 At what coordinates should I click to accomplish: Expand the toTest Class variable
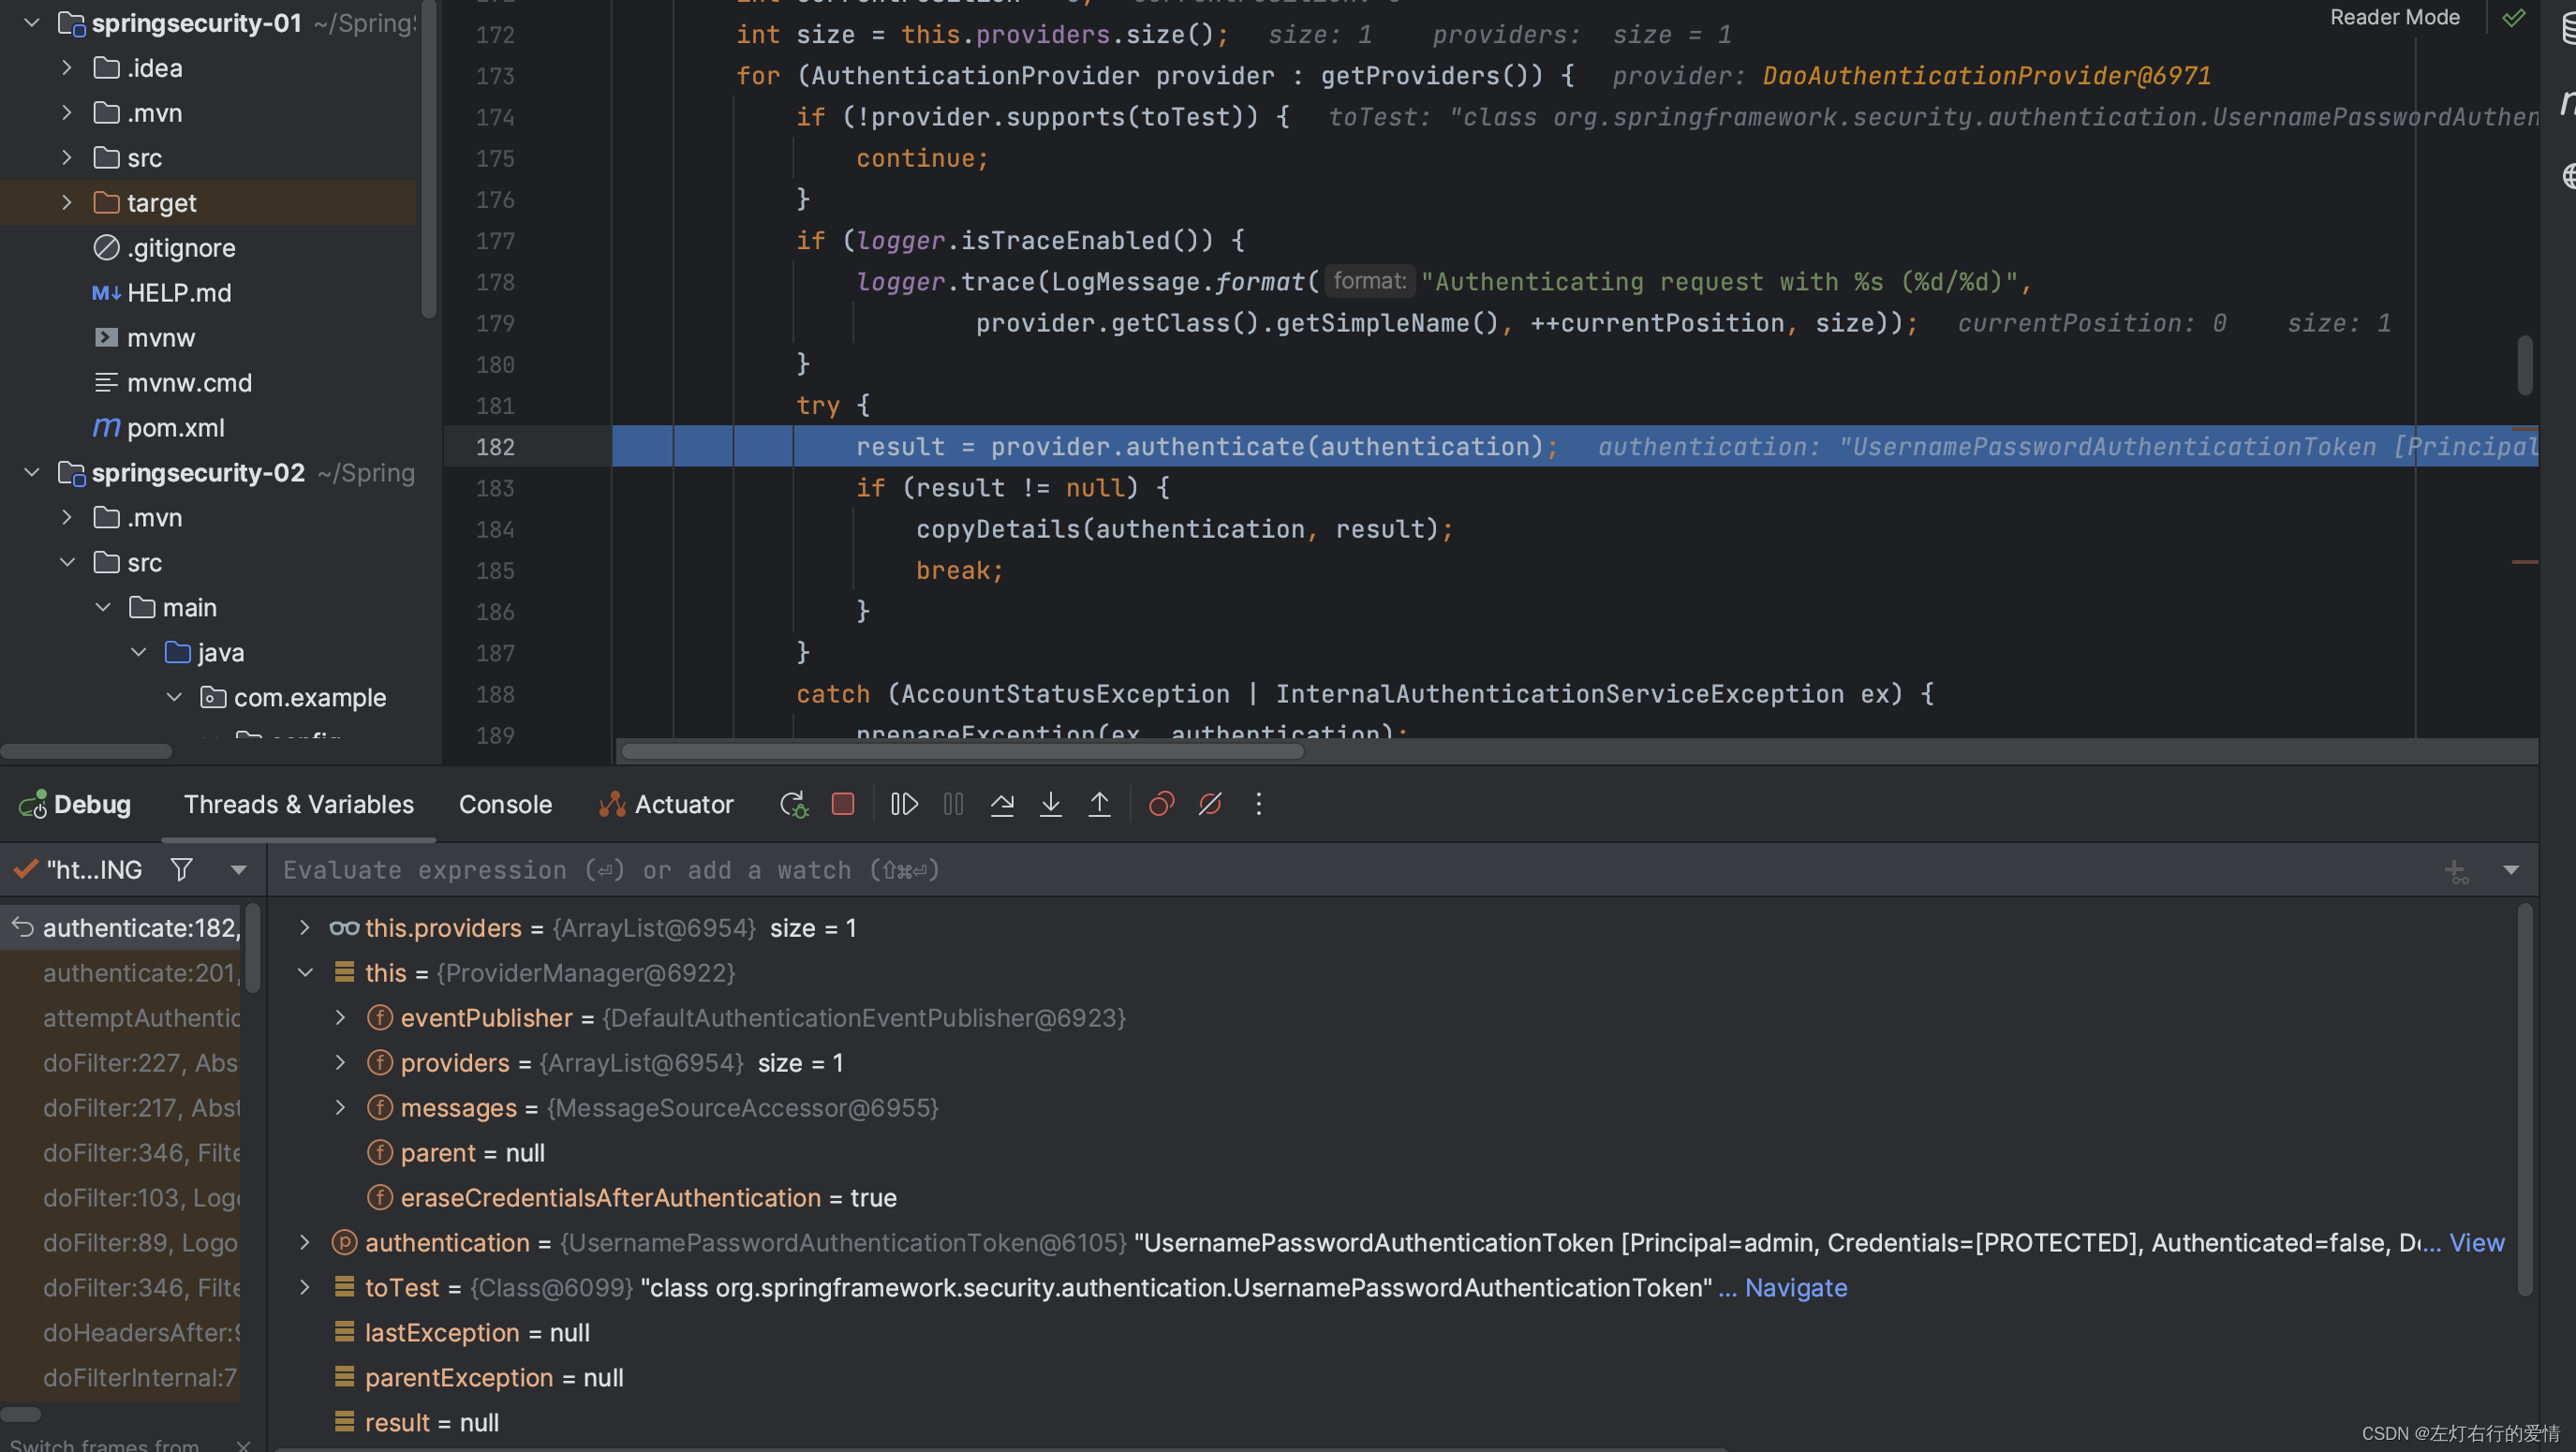pyautogui.click(x=304, y=1288)
